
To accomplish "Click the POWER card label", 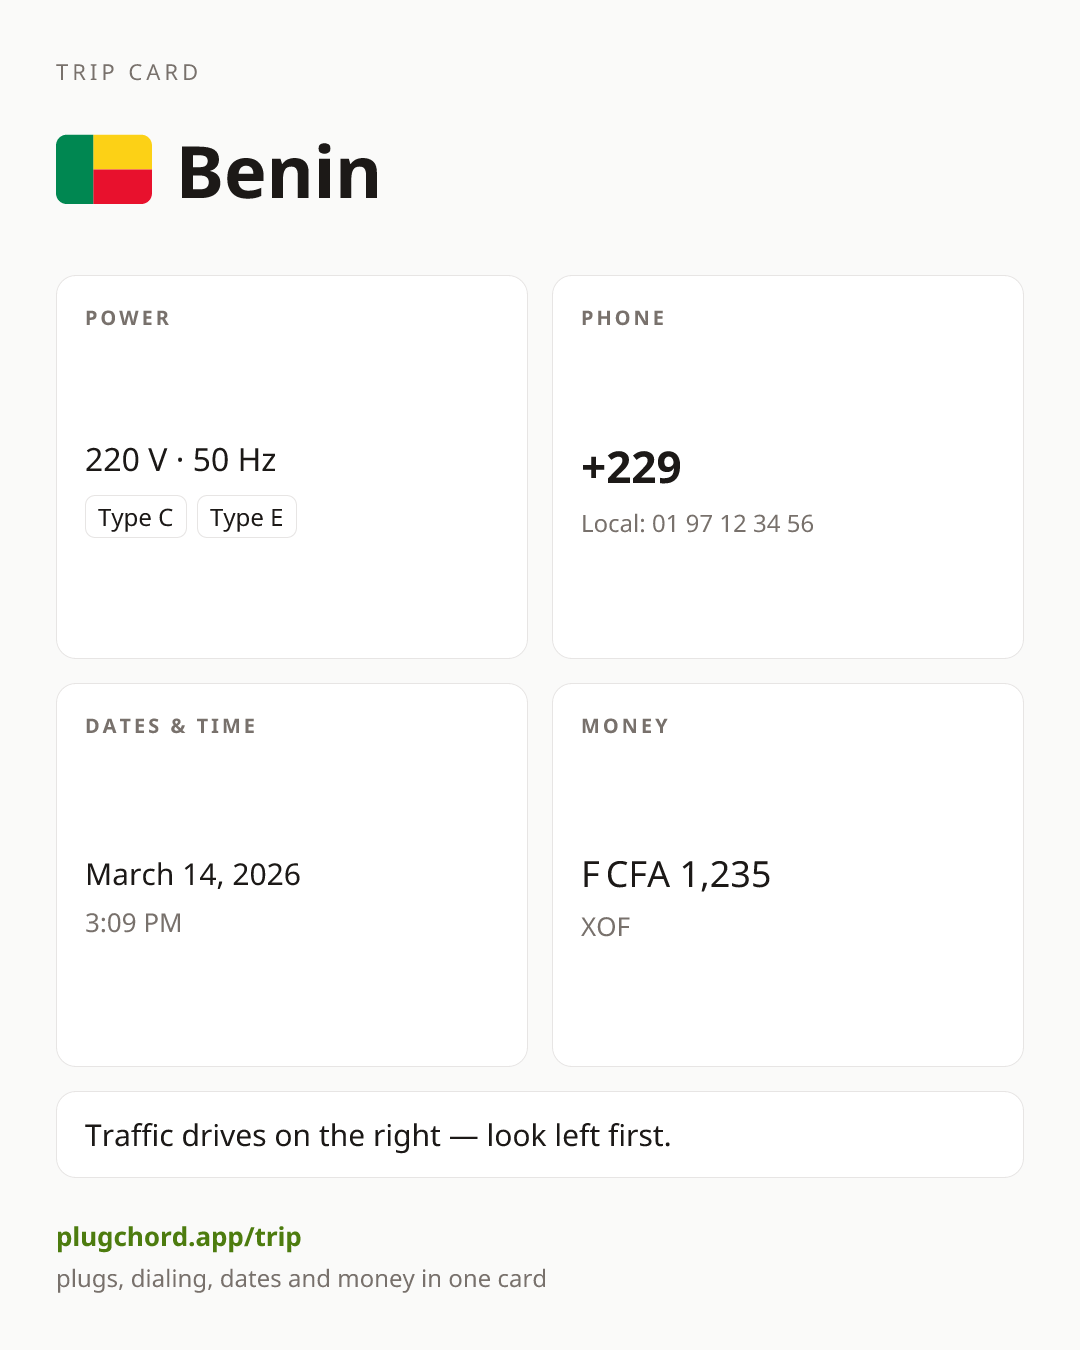I will (128, 318).
